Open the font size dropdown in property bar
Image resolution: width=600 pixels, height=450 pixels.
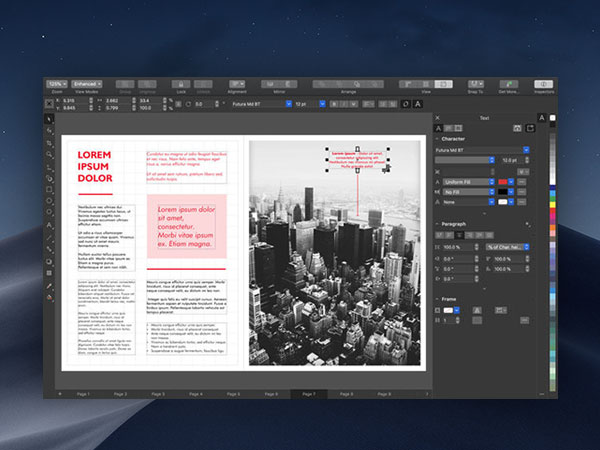(322, 104)
